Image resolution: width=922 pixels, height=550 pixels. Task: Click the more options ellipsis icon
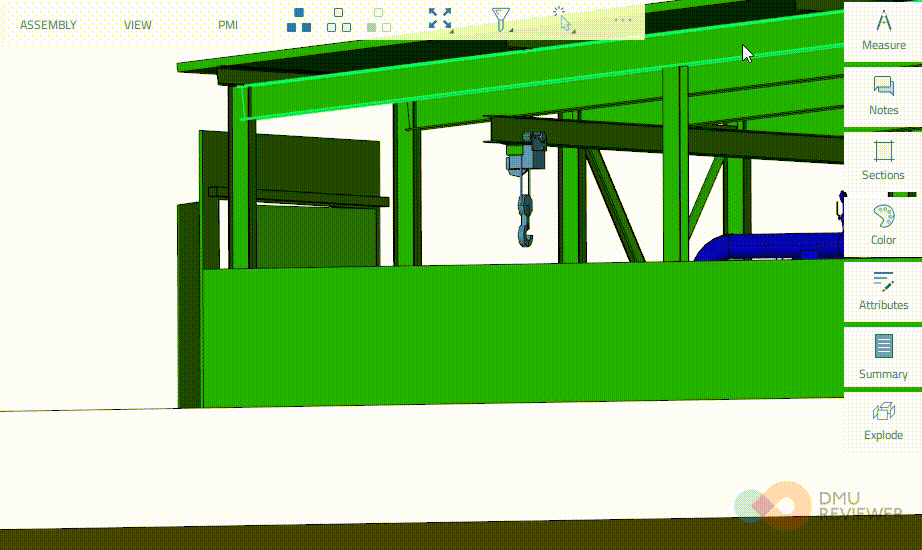tap(623, 20)
